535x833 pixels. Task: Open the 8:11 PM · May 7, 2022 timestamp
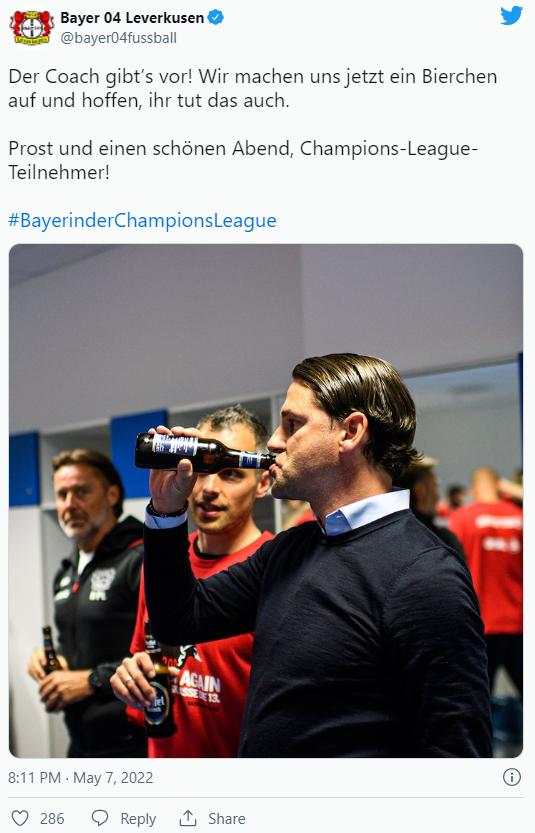point(80,778)
